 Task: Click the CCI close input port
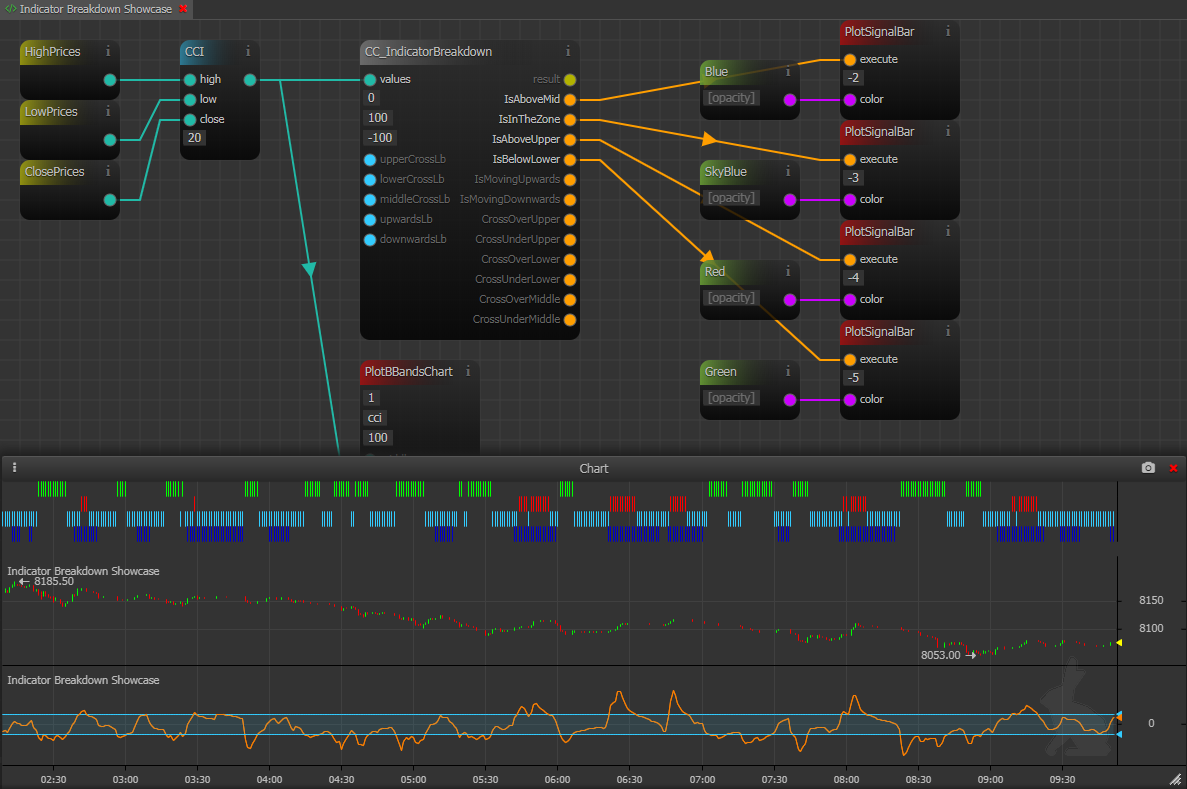coord(190,120)
